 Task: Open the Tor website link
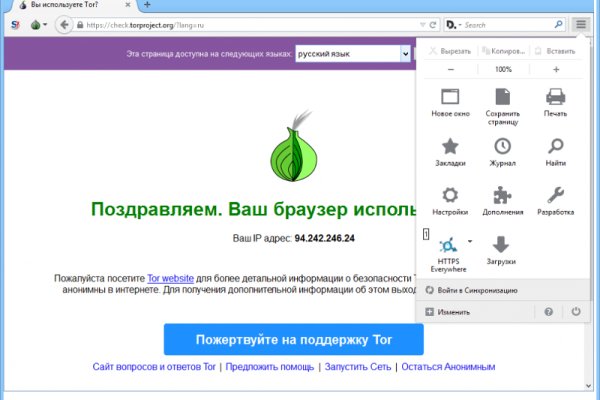168,276
